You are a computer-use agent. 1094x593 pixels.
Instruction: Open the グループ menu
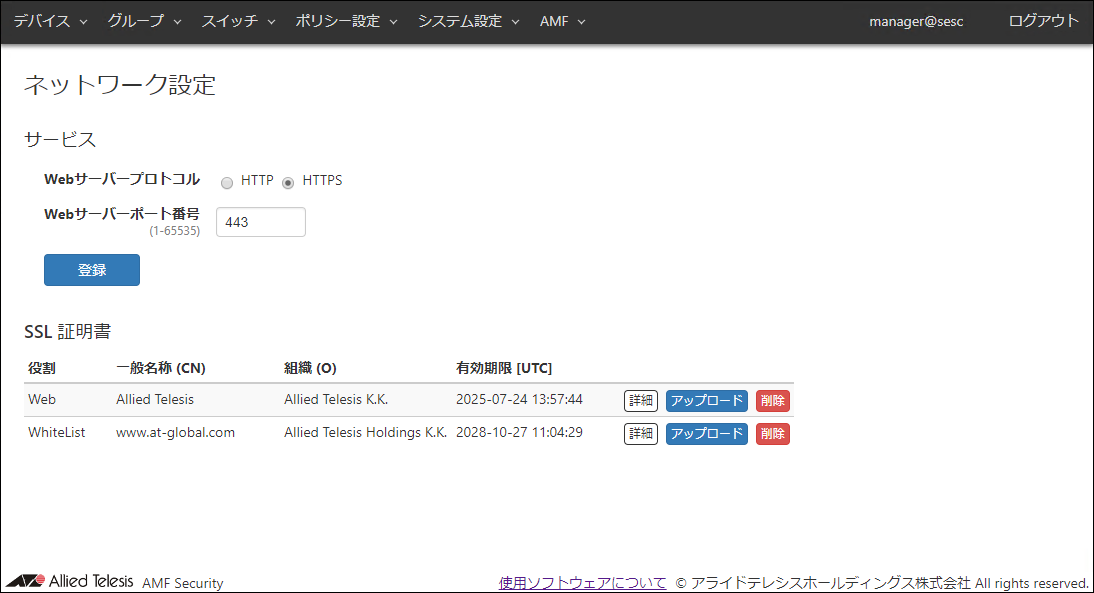point(144,21)
